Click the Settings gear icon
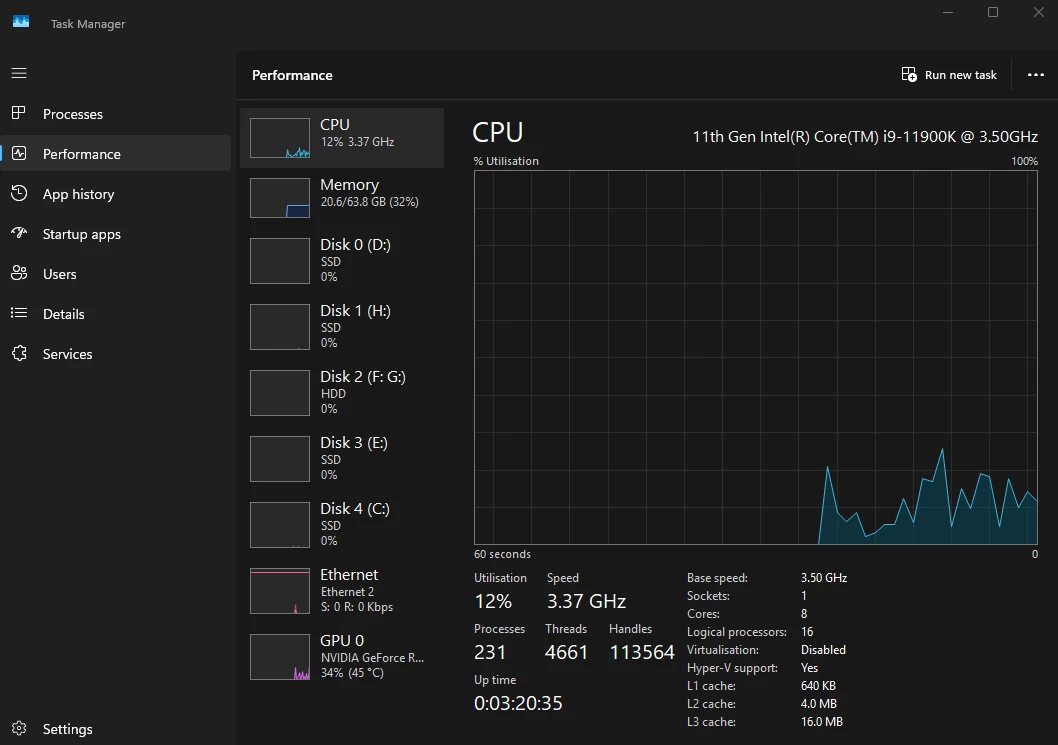The height and width of the screenshot is (745, 1058). (x=19, y=728)
